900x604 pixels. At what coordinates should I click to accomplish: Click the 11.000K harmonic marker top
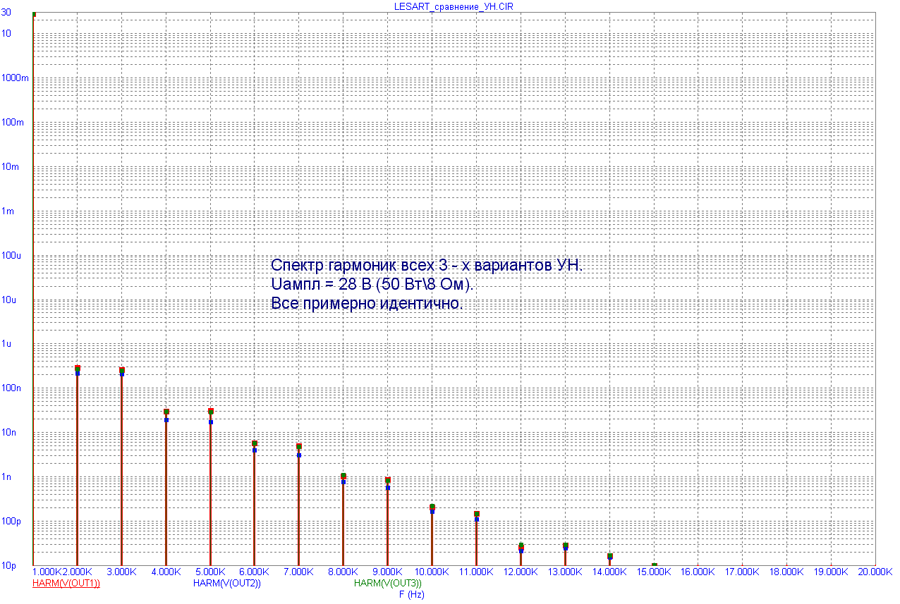[x=476, y=514]
